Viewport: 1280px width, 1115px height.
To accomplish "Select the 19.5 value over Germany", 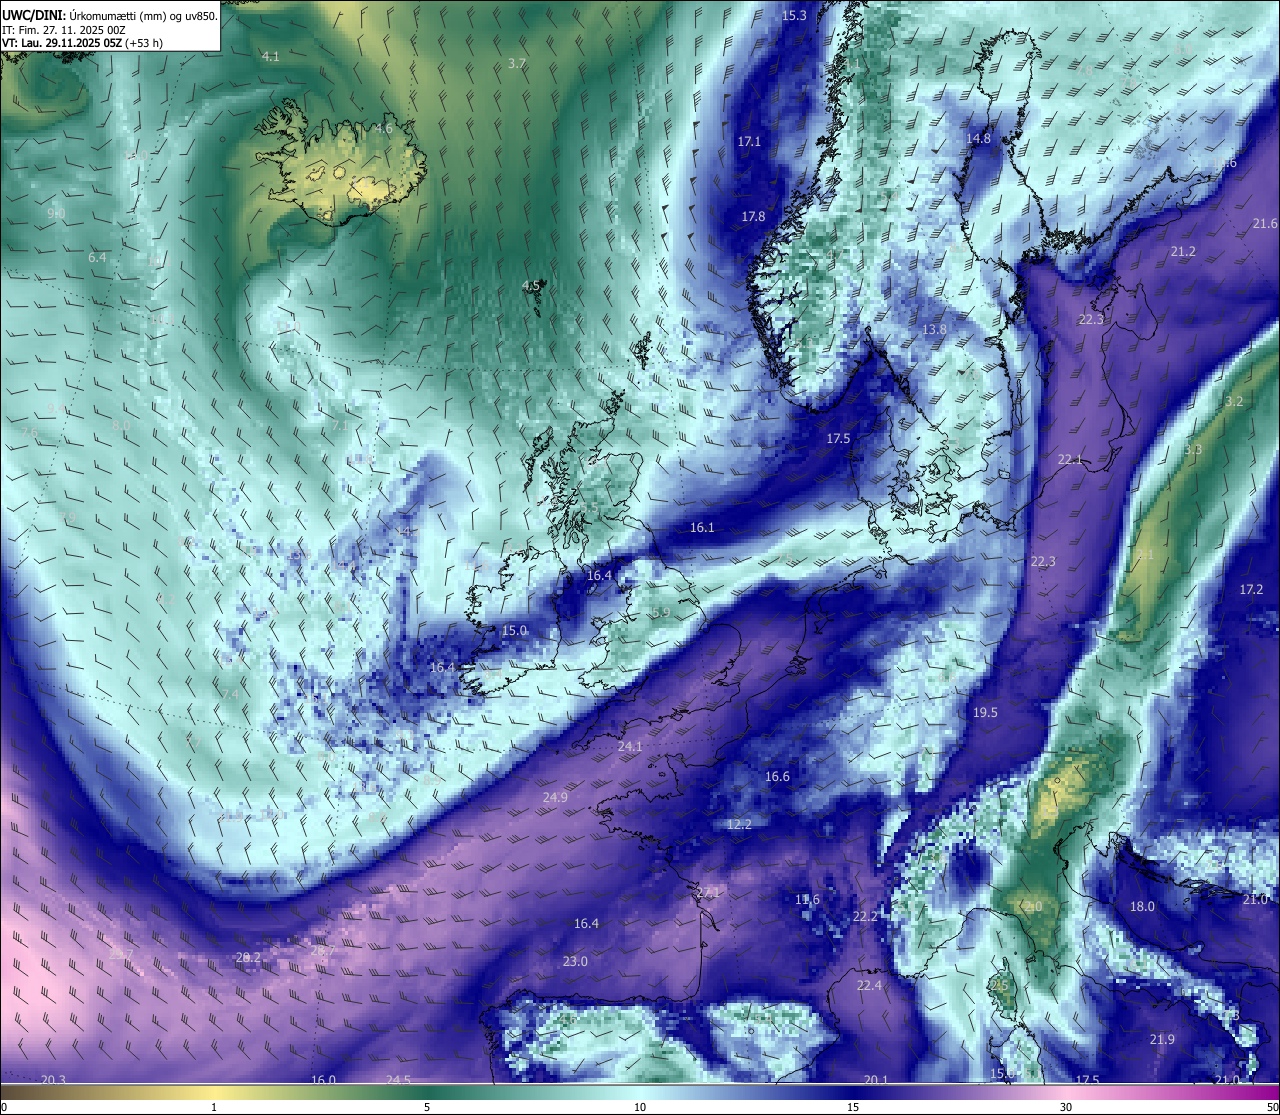I will [985, 713].
